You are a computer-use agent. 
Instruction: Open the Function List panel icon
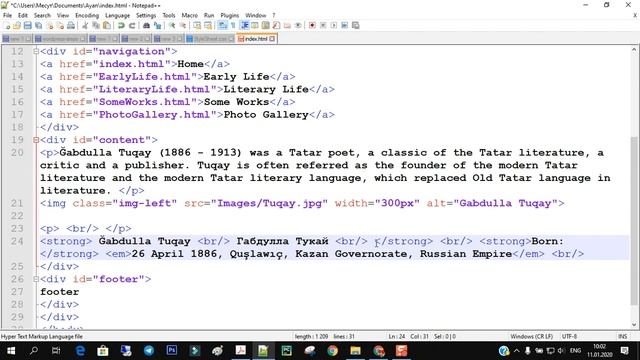tap(276, 25)
